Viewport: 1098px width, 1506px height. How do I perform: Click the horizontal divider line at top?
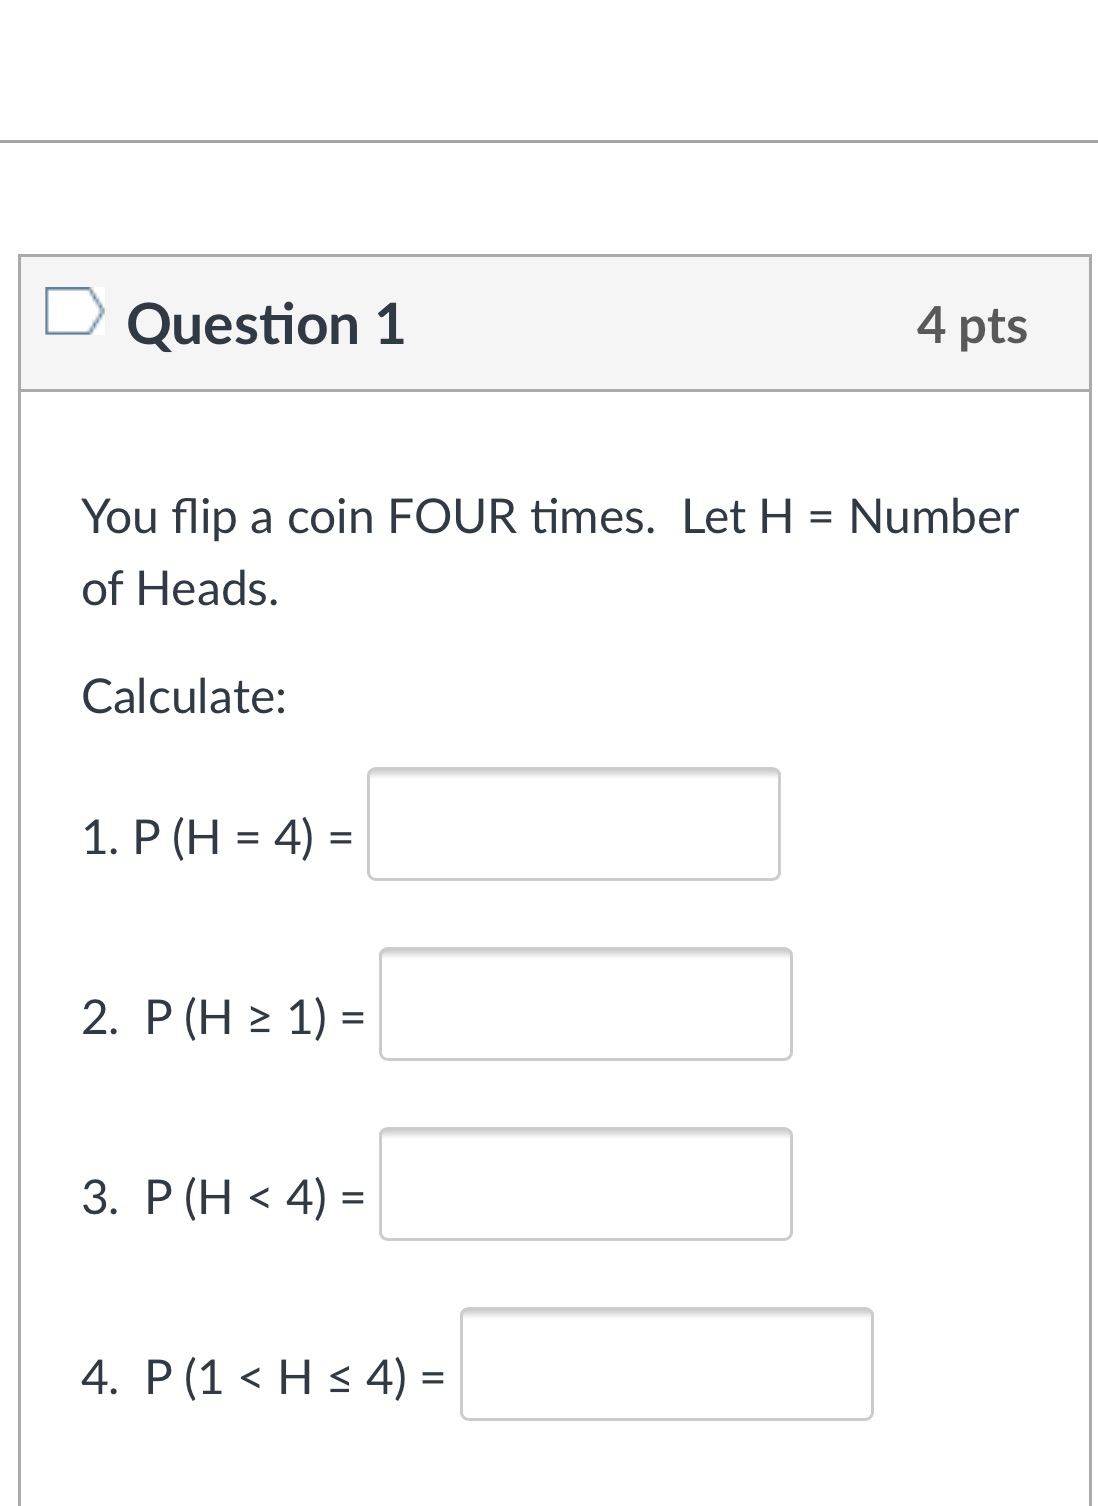point(549,141)
